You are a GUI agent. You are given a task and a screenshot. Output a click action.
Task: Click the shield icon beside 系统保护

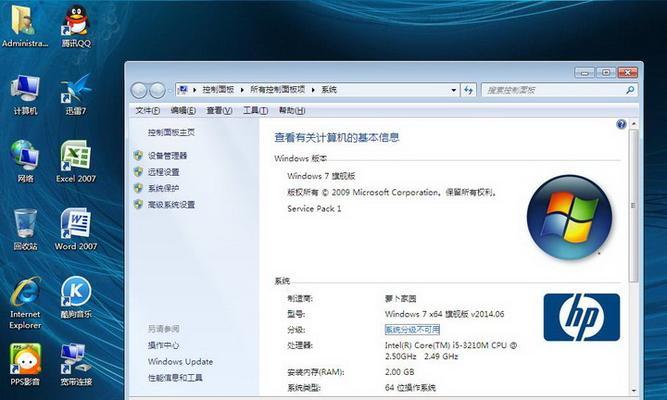coord(138,188)
